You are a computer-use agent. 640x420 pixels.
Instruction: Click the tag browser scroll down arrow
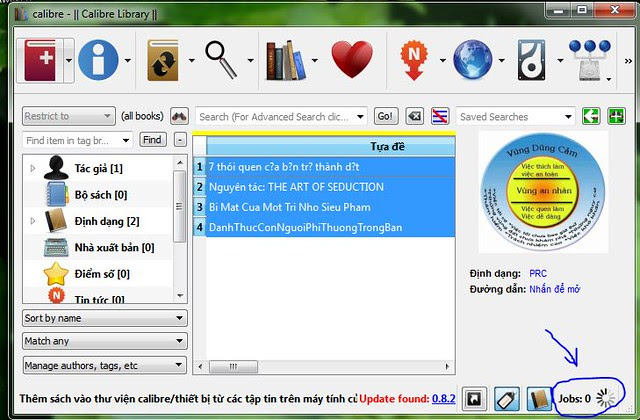tap(180, 296)
